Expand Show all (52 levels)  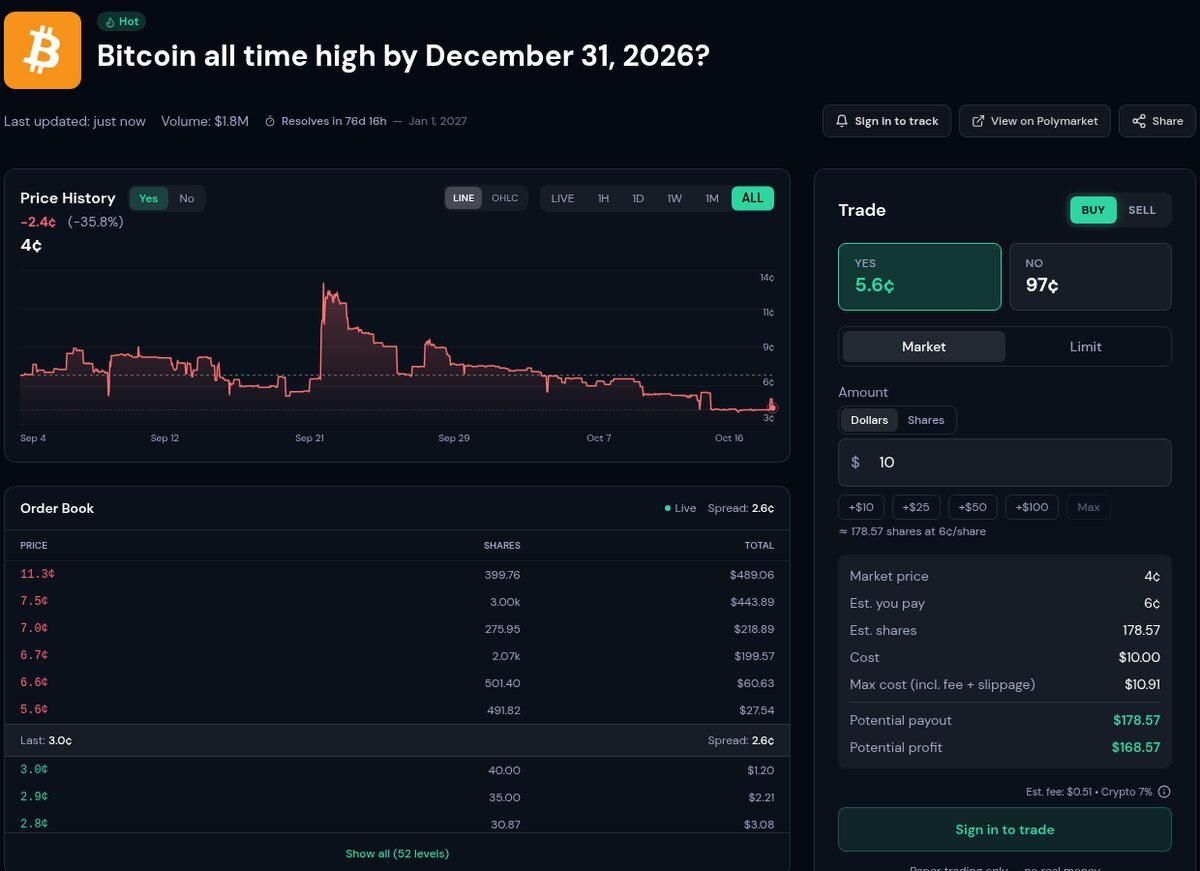click(397, 853)
